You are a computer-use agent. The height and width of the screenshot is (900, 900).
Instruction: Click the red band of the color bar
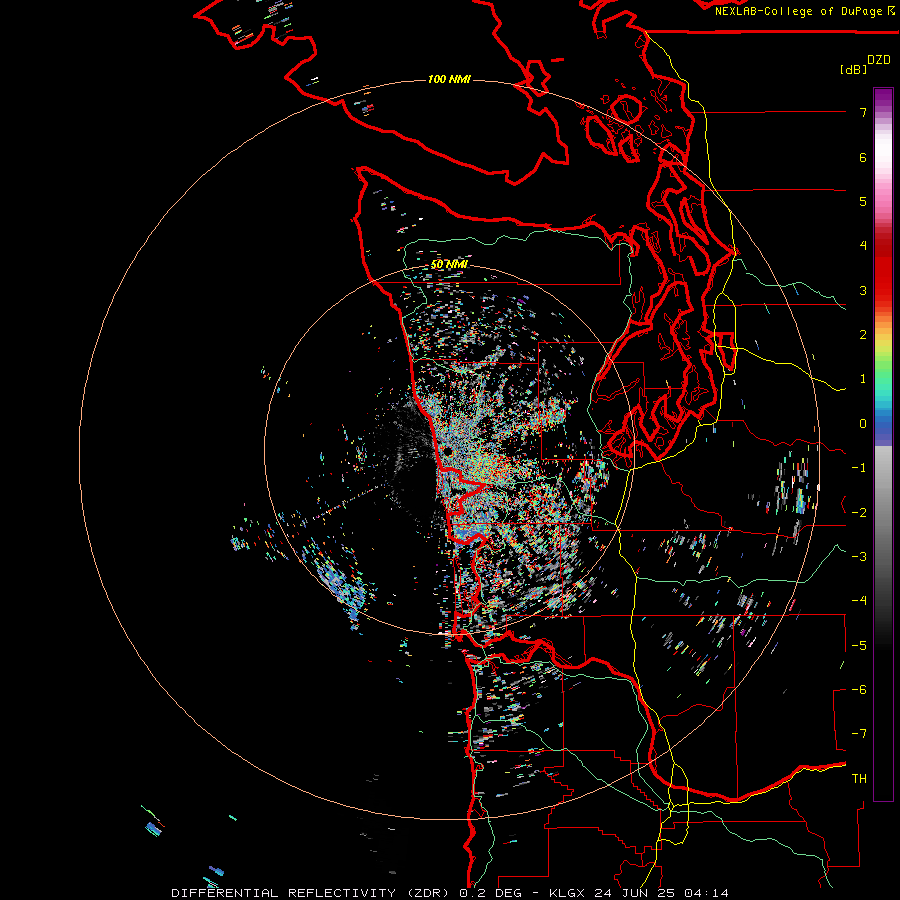click(883, 270)
